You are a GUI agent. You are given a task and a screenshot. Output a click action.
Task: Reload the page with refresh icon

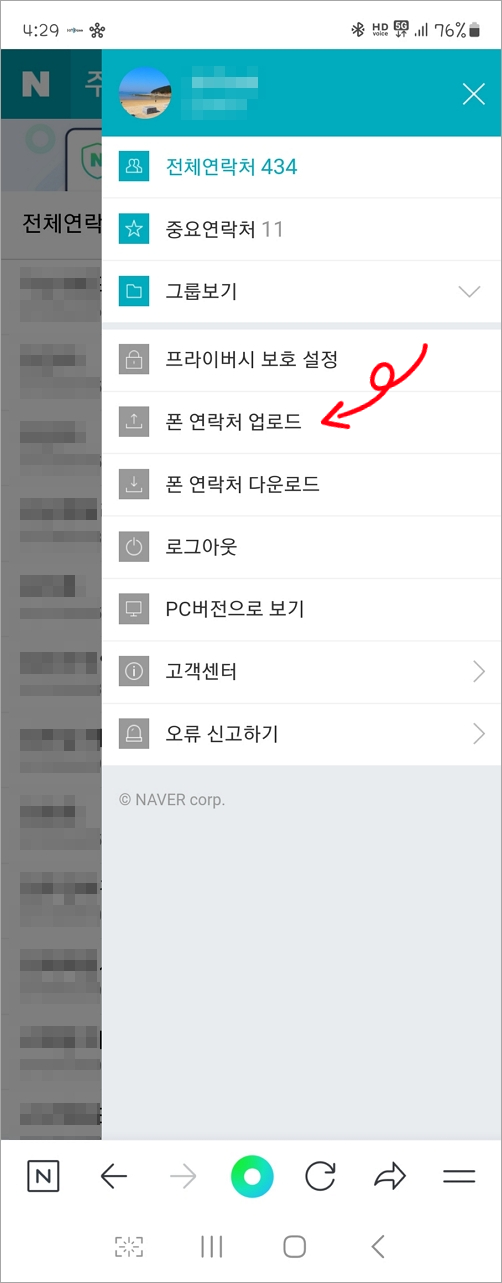click(x=320, y=1177)
